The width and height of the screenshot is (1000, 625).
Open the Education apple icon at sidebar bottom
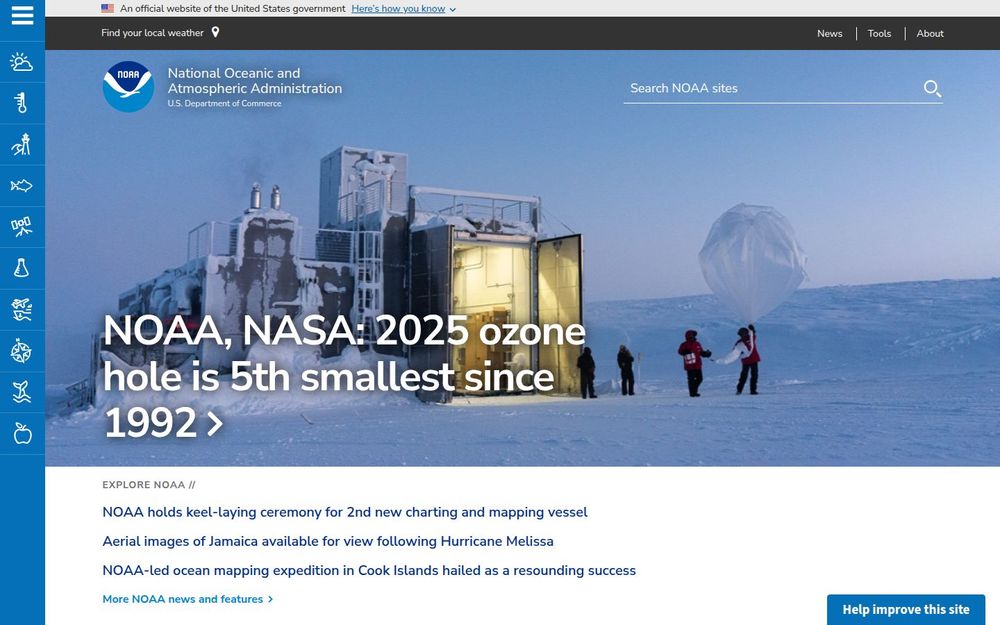[22, 433]
